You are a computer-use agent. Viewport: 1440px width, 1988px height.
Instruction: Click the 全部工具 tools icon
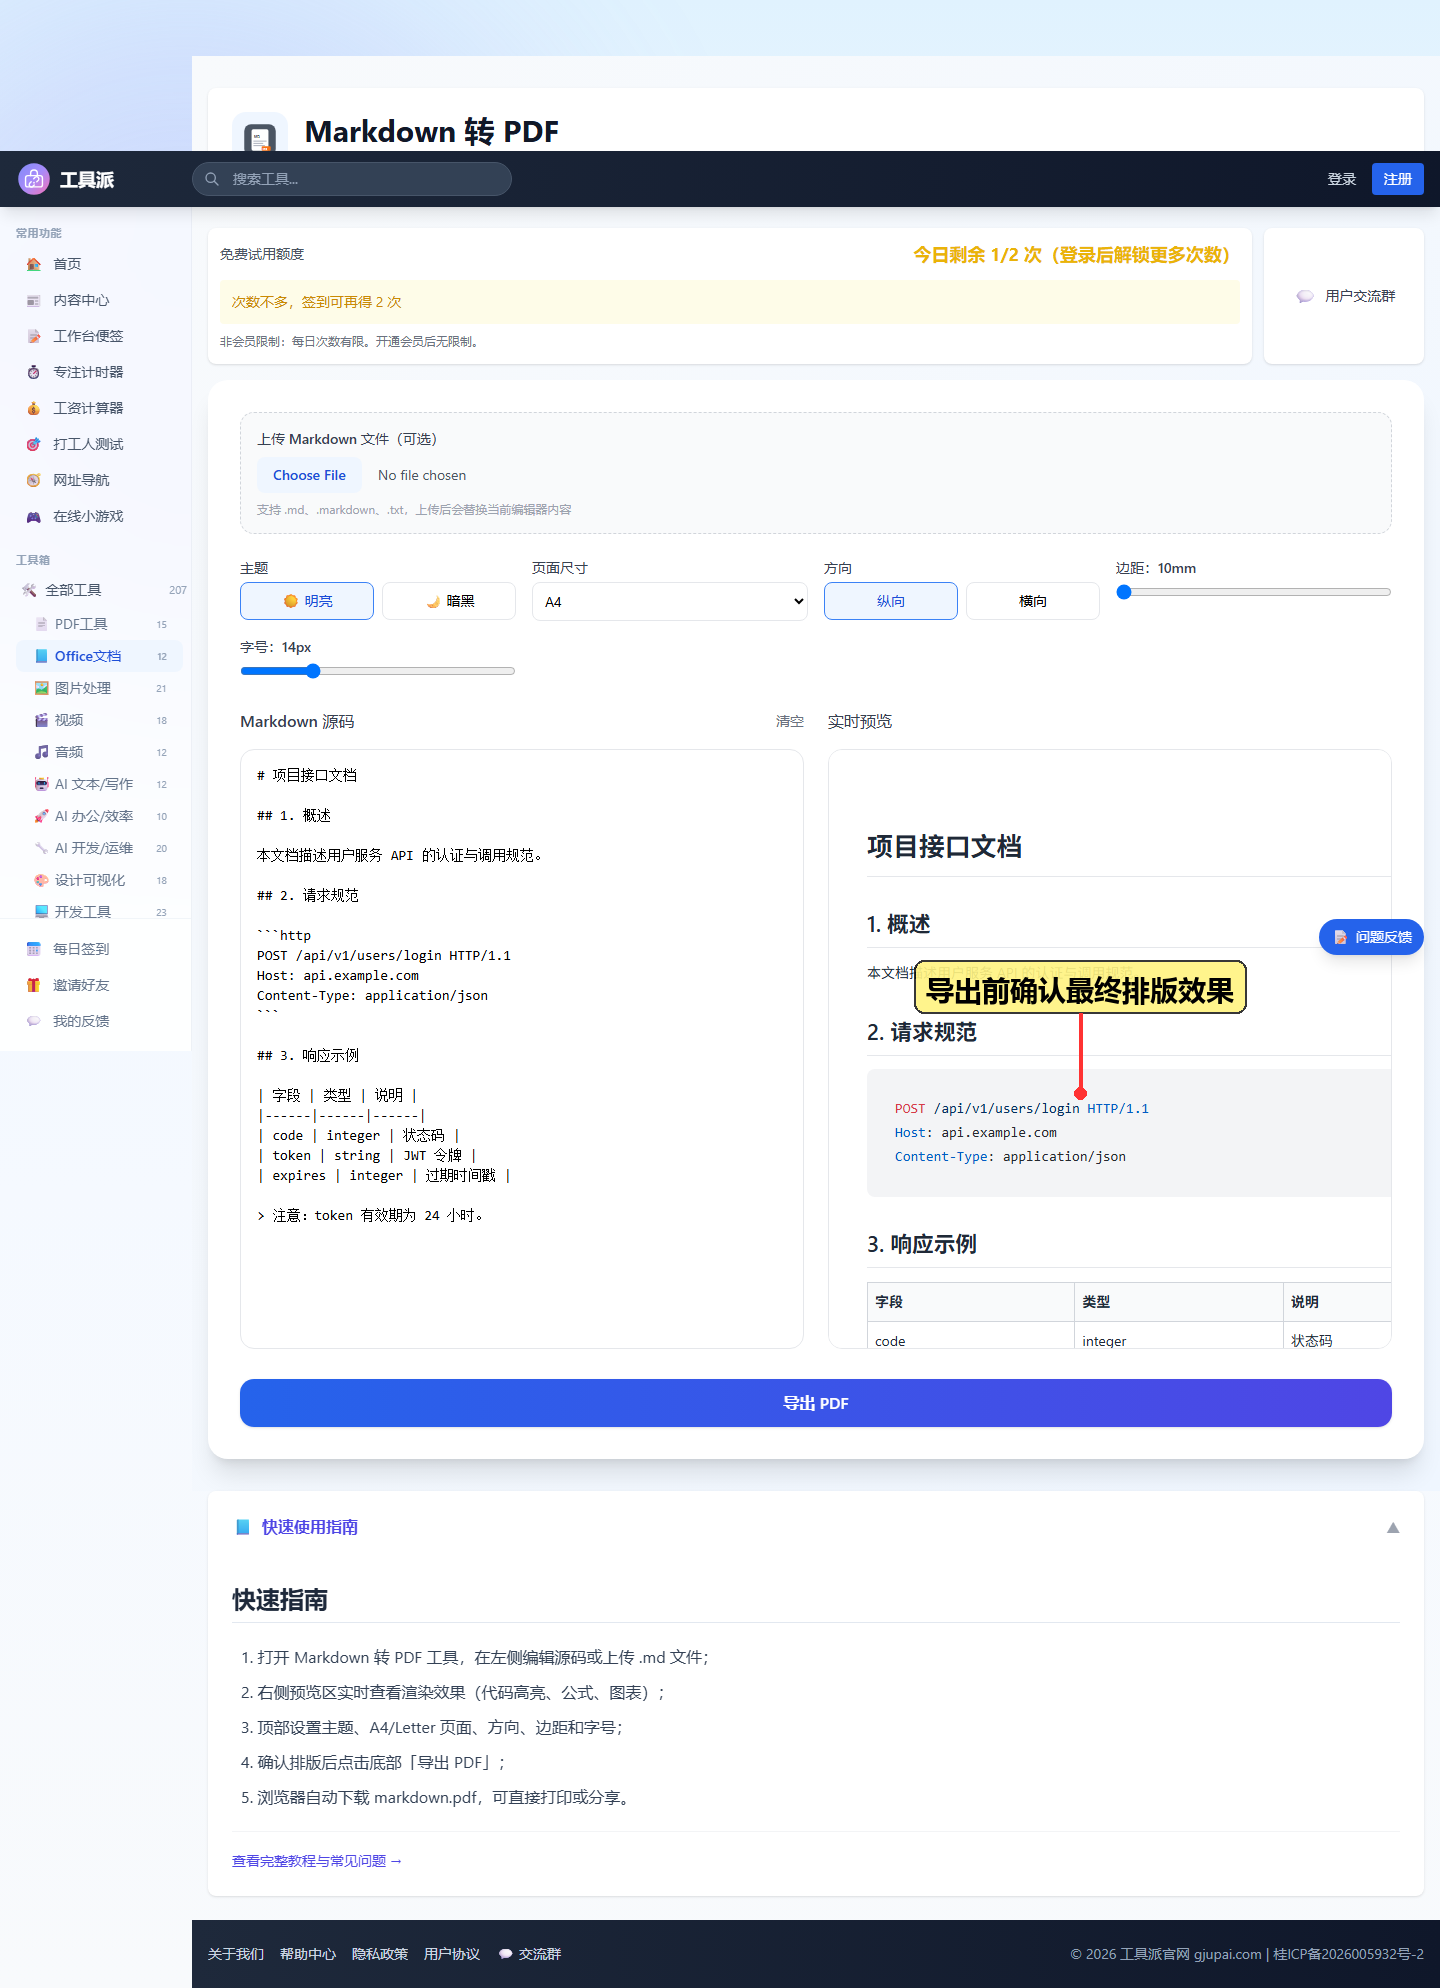pos(29,590)
